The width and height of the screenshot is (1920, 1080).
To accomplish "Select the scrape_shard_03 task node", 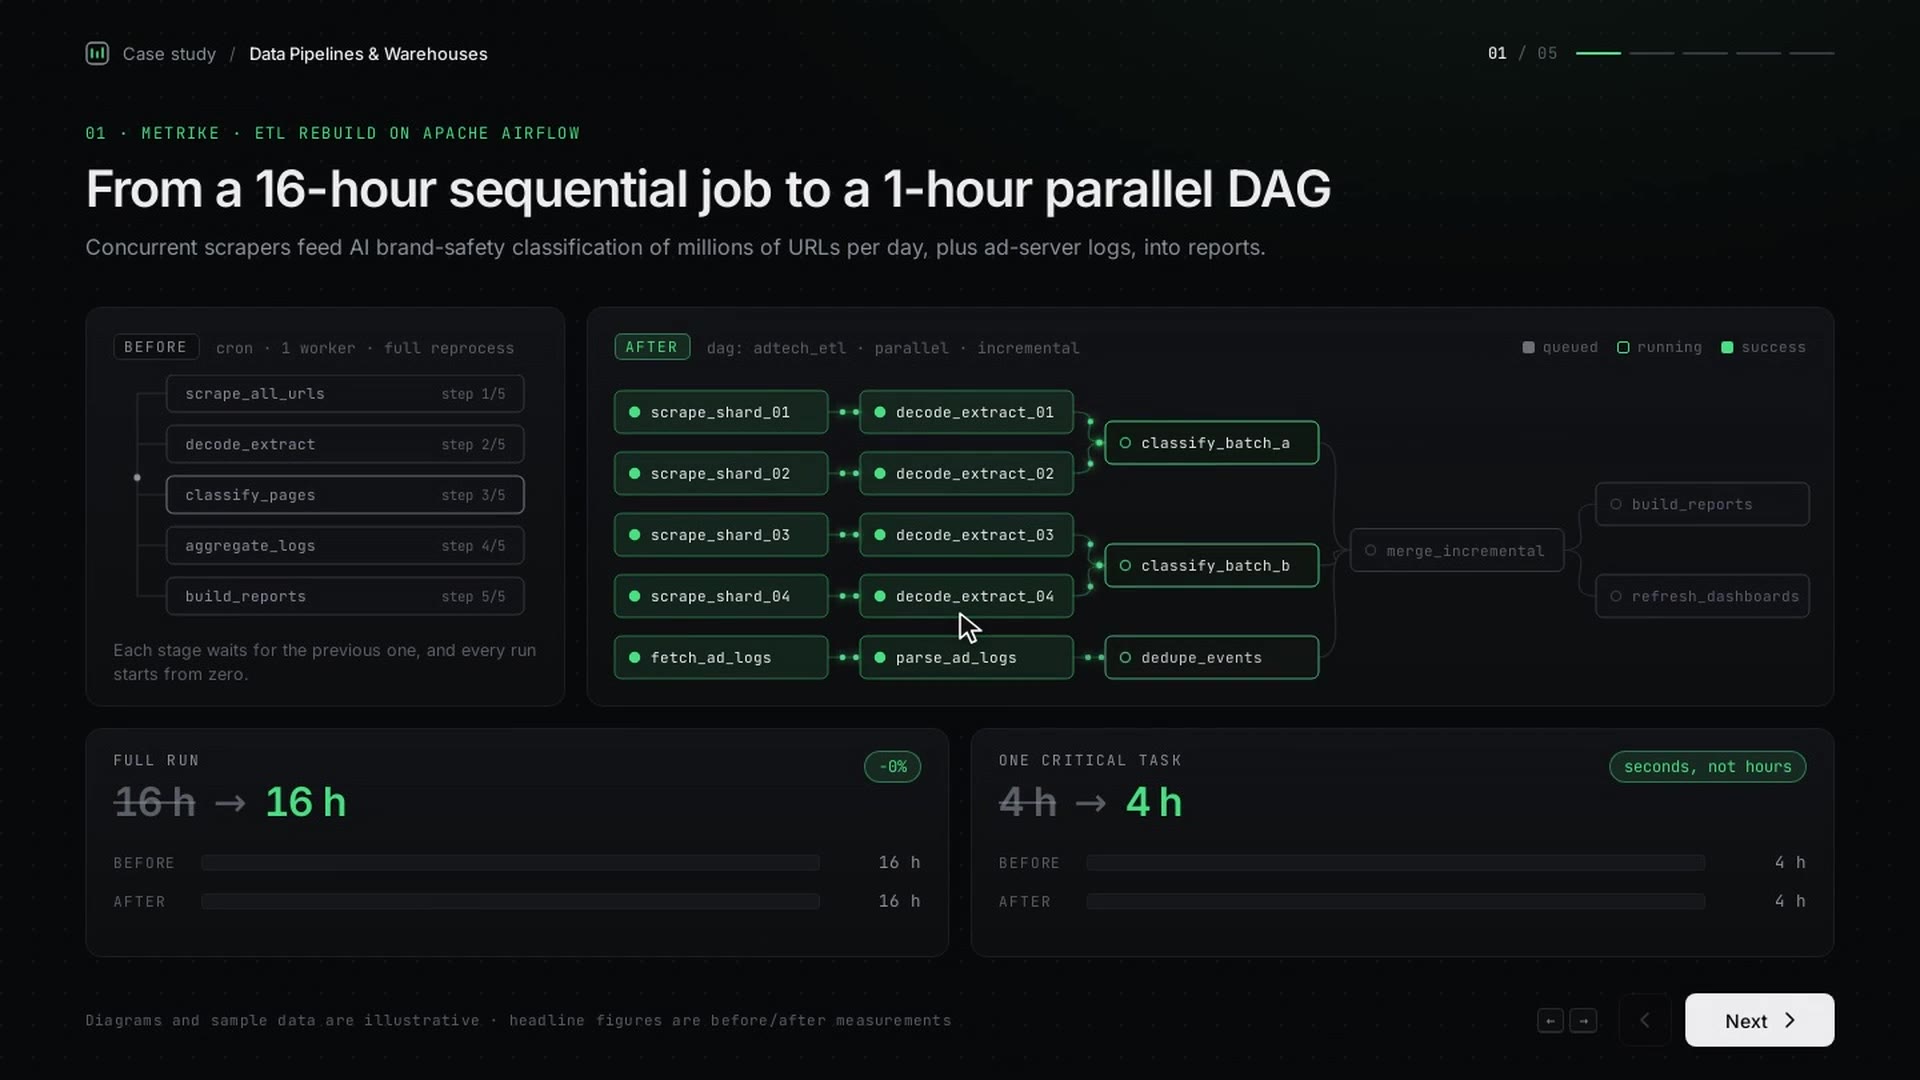I will pos(721,535).
